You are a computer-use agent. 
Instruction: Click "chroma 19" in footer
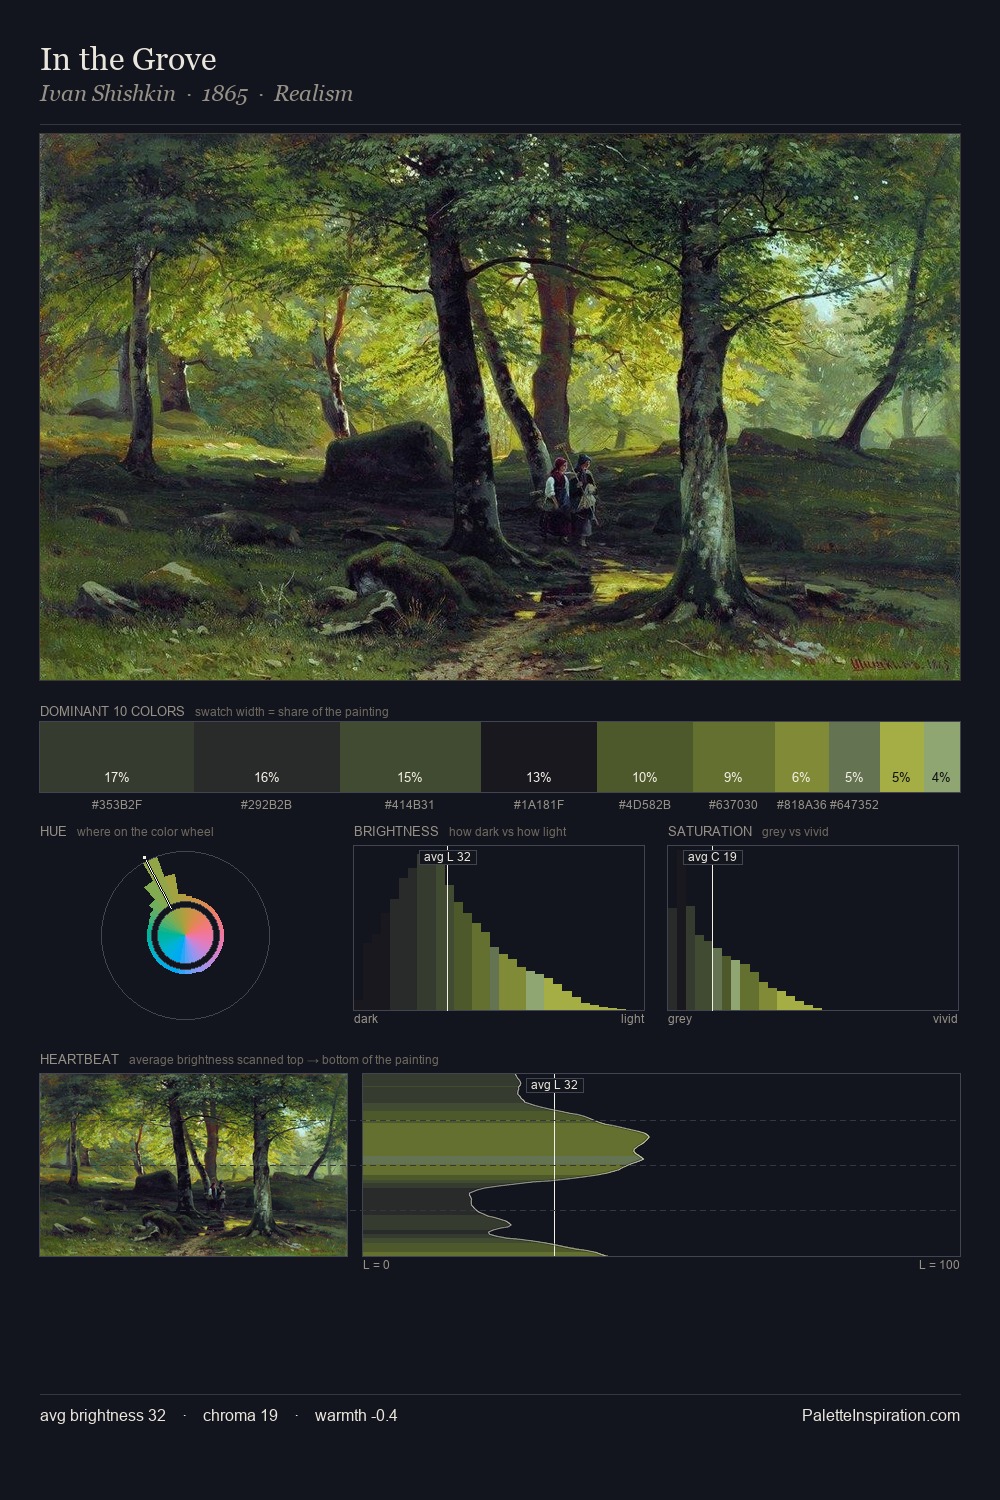point(240,1416)
